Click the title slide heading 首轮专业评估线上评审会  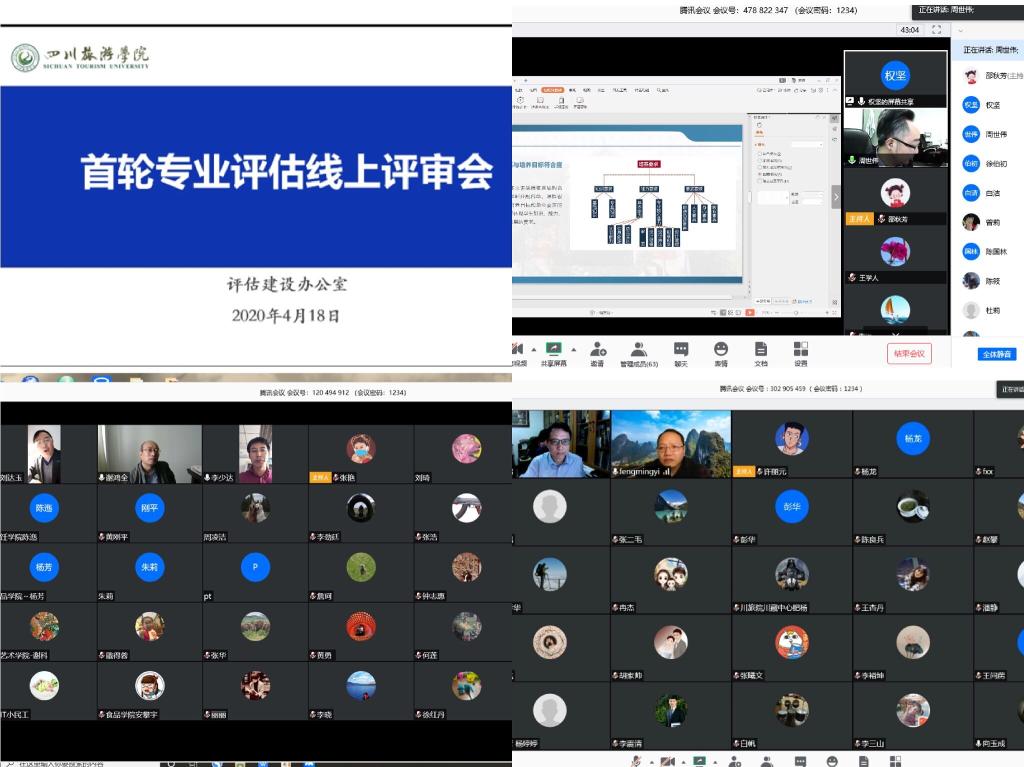point(286,172)
